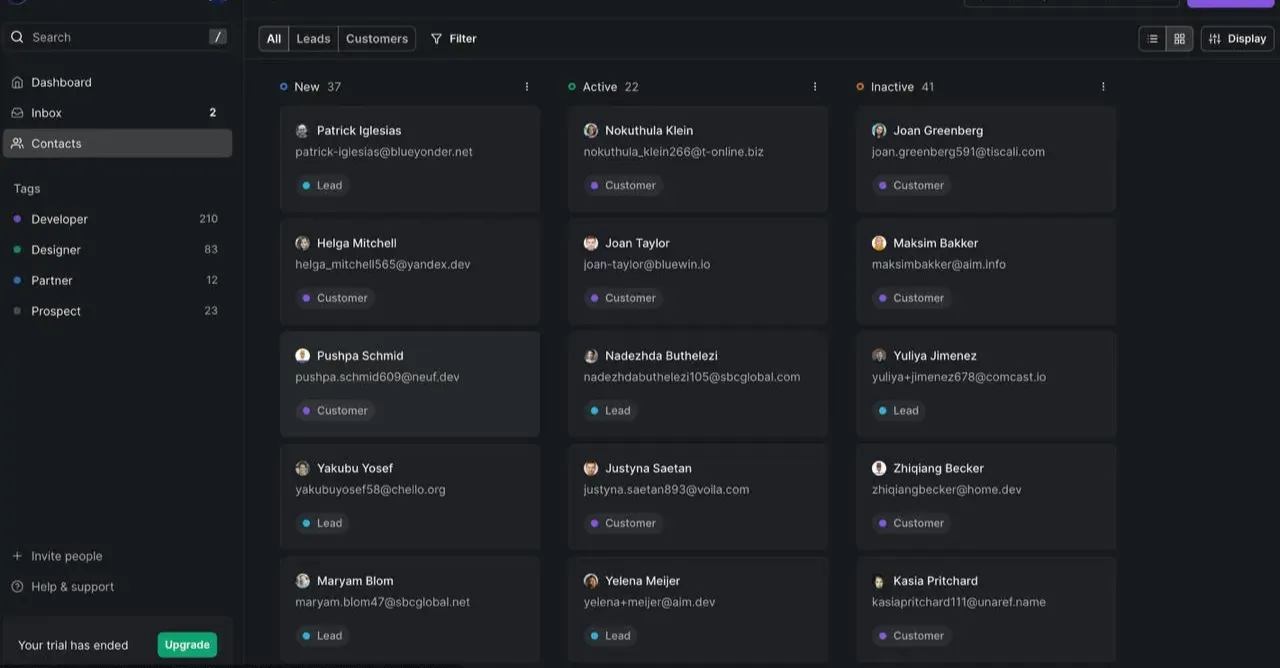The height and width of the screenshot is (668, 1280).
Task: Select the green Designer tag
Action: (56, 250)
